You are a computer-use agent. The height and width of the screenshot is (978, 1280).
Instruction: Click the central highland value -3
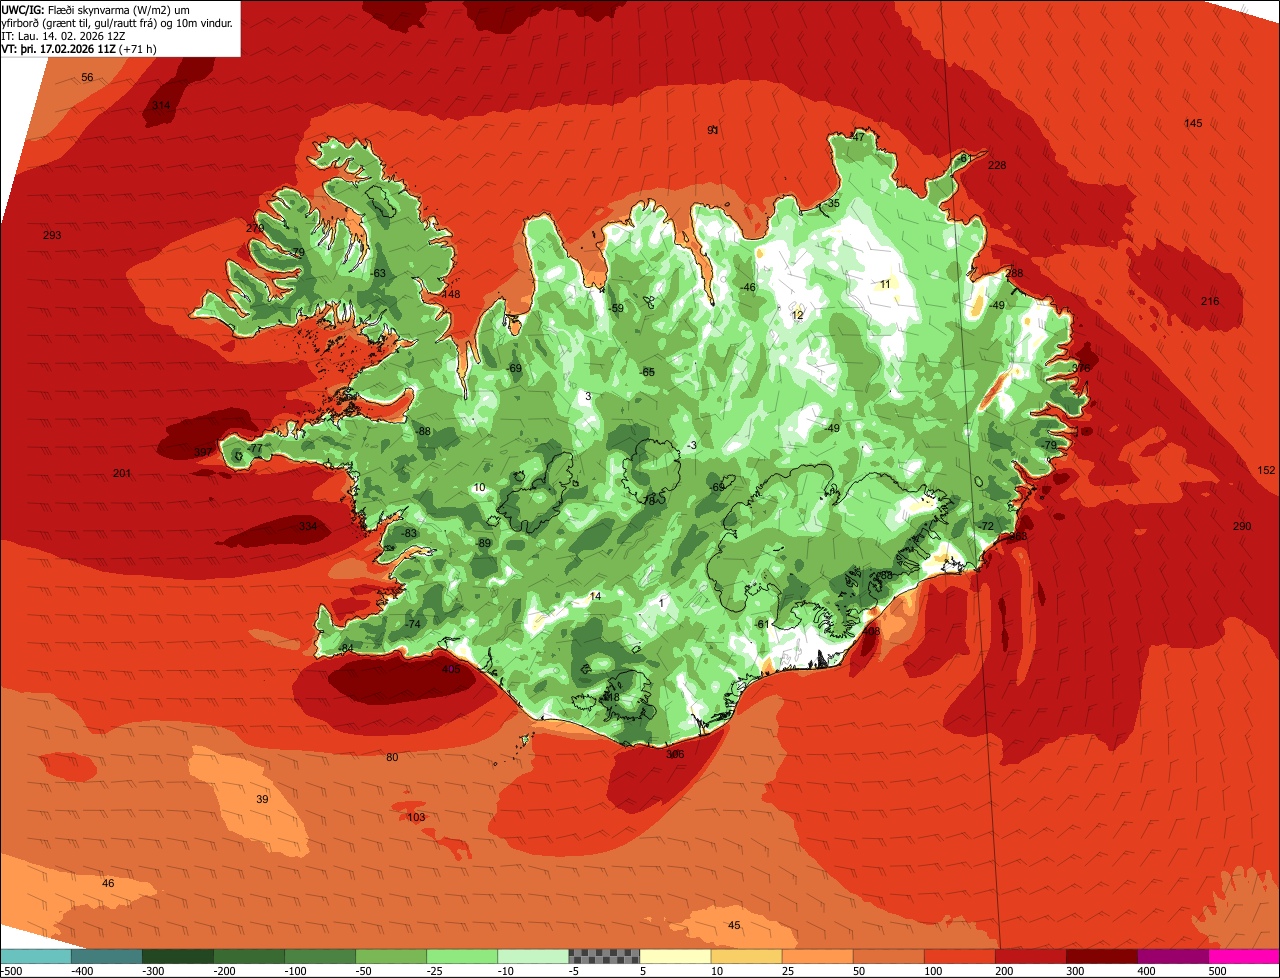[x=690, y=445]
